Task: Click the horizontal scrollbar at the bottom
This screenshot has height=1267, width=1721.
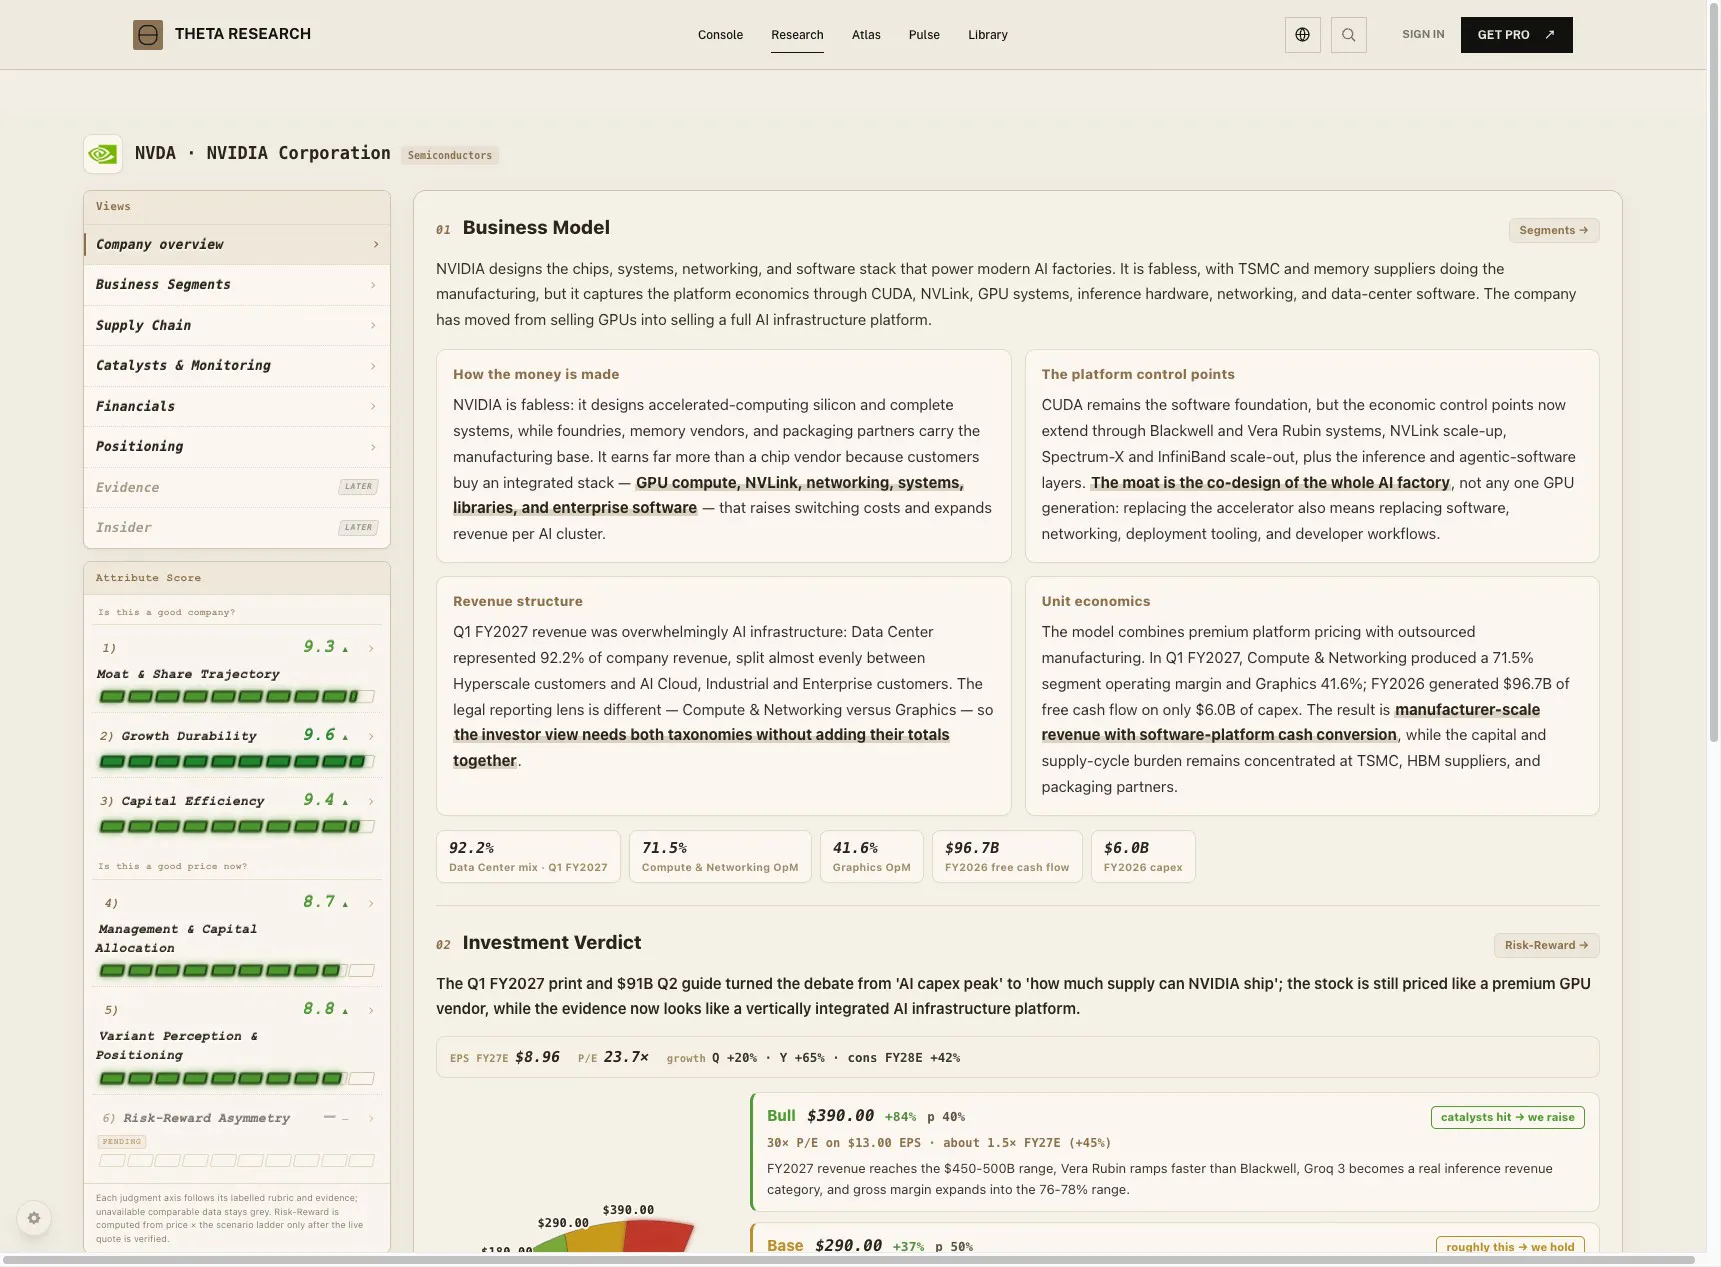Action: 848,1260
